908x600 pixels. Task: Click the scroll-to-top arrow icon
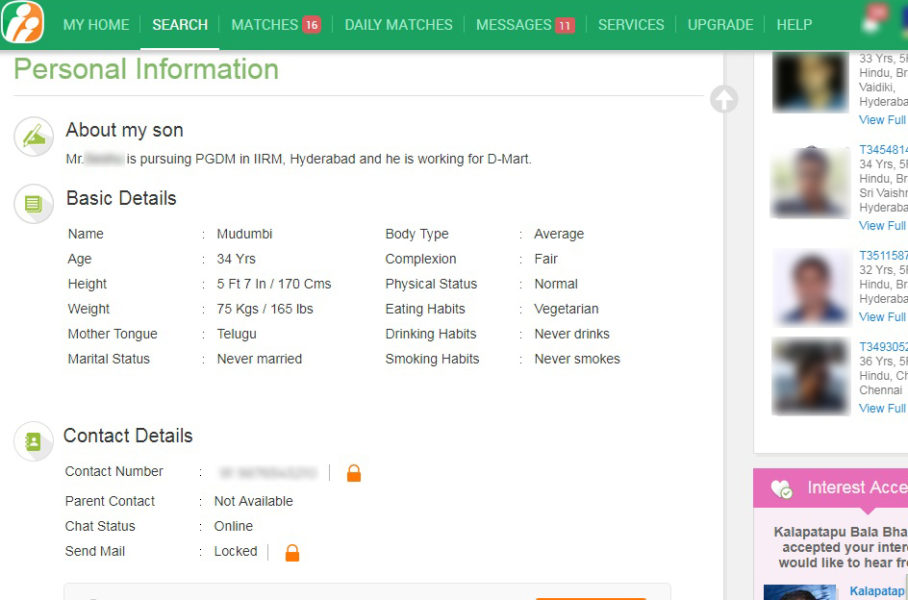pos(724,99)
